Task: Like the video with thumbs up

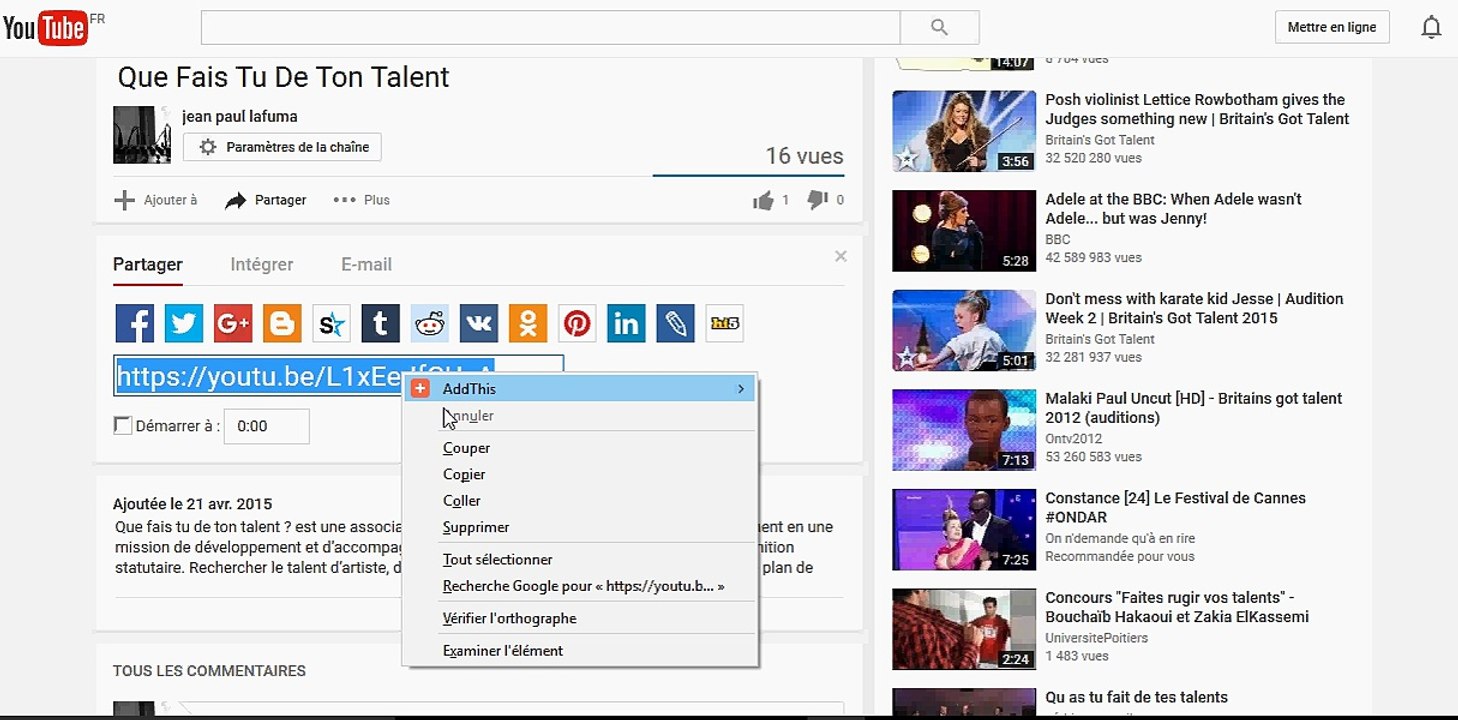Action: pos(764,200)
